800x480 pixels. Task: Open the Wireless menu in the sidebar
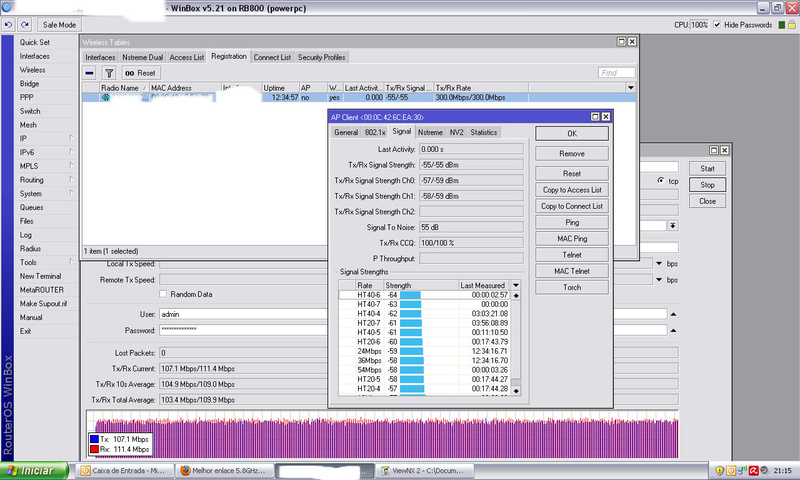32,70
